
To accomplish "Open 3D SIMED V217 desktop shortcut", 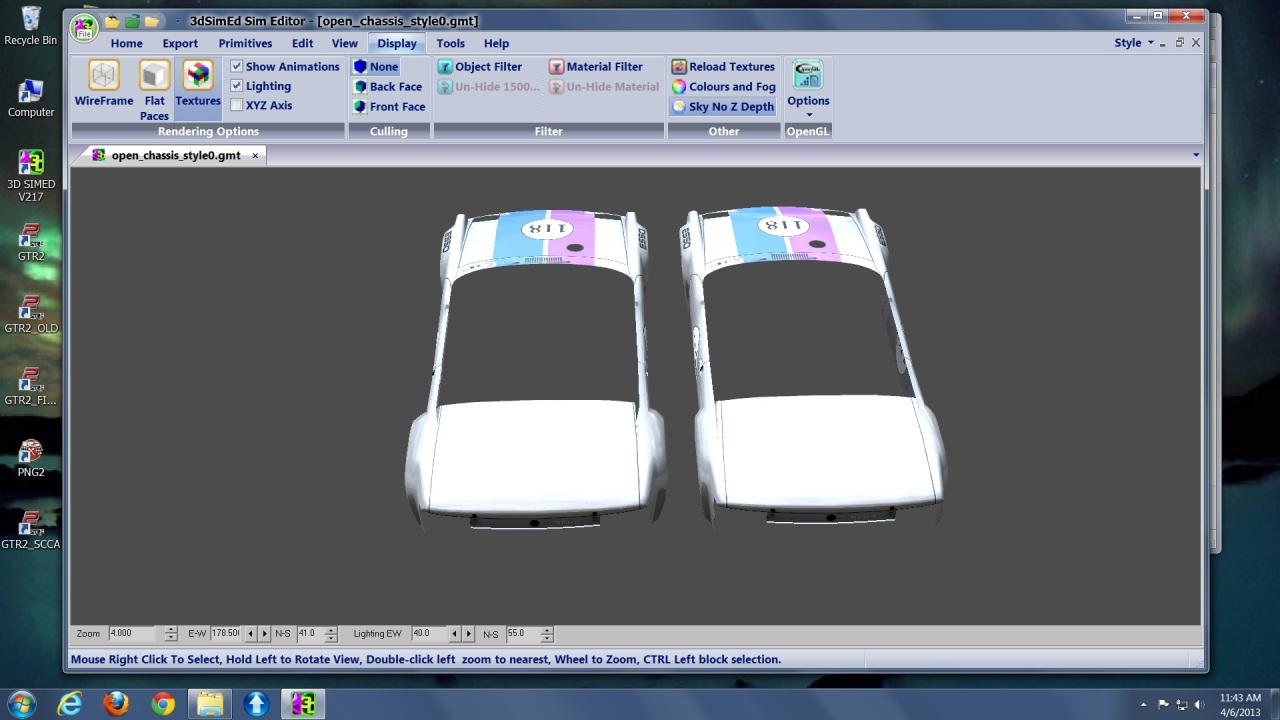I will point(31,175).
